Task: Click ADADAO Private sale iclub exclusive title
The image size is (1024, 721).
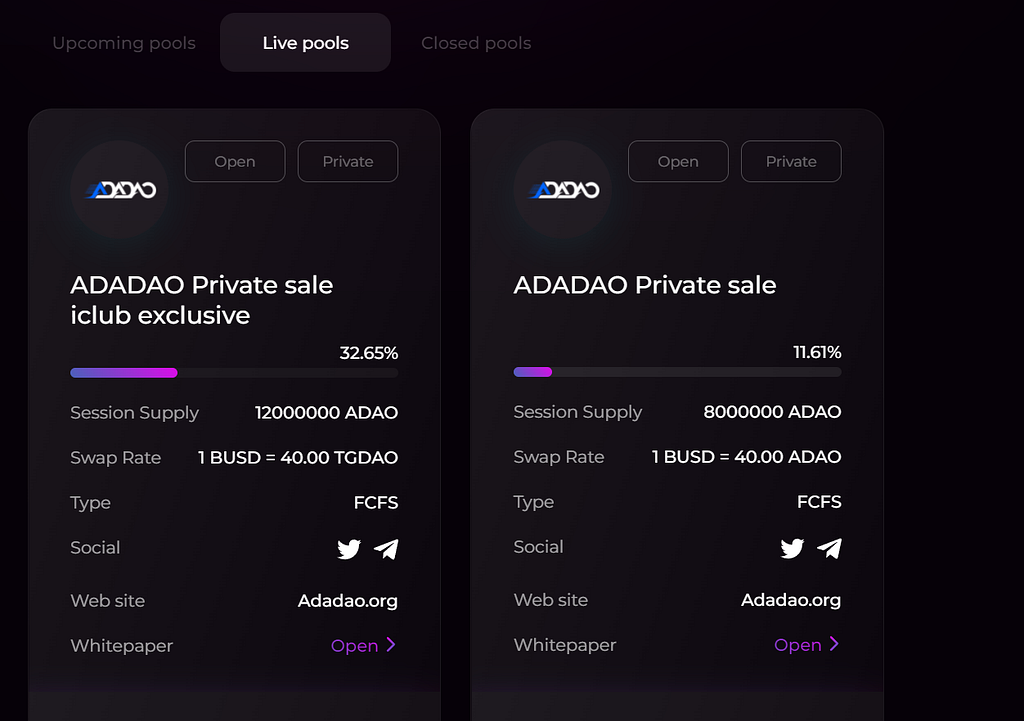Action: (202, 300)
